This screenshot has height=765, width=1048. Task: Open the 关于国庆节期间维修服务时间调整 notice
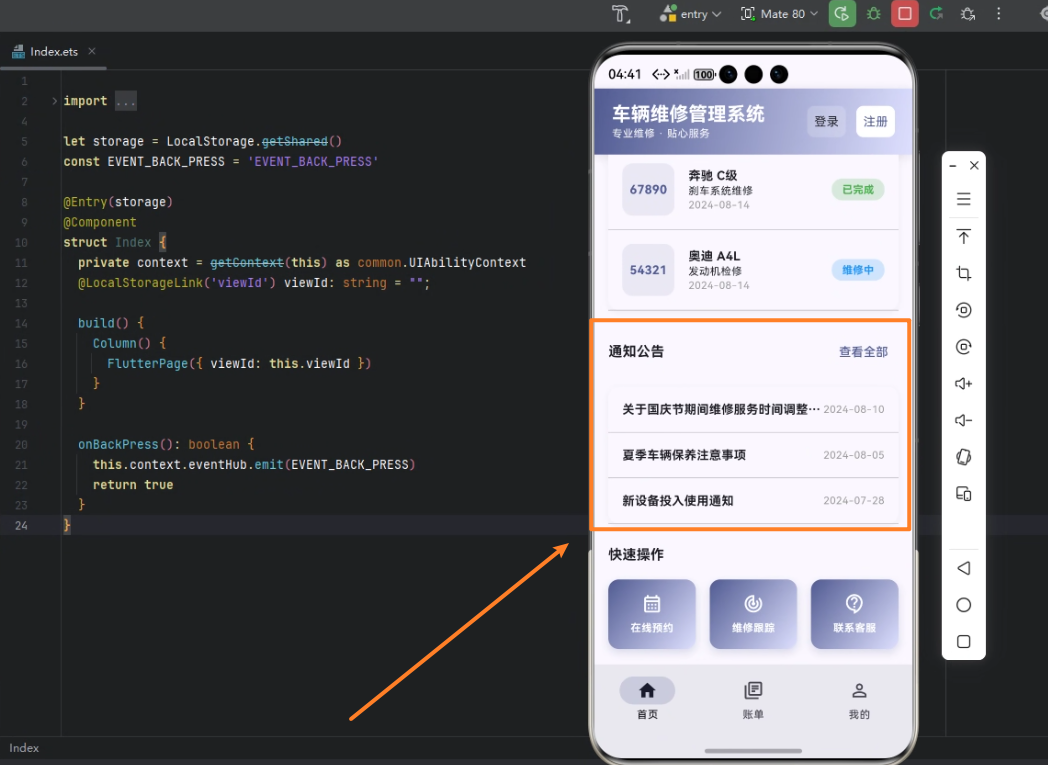[753, 410]
